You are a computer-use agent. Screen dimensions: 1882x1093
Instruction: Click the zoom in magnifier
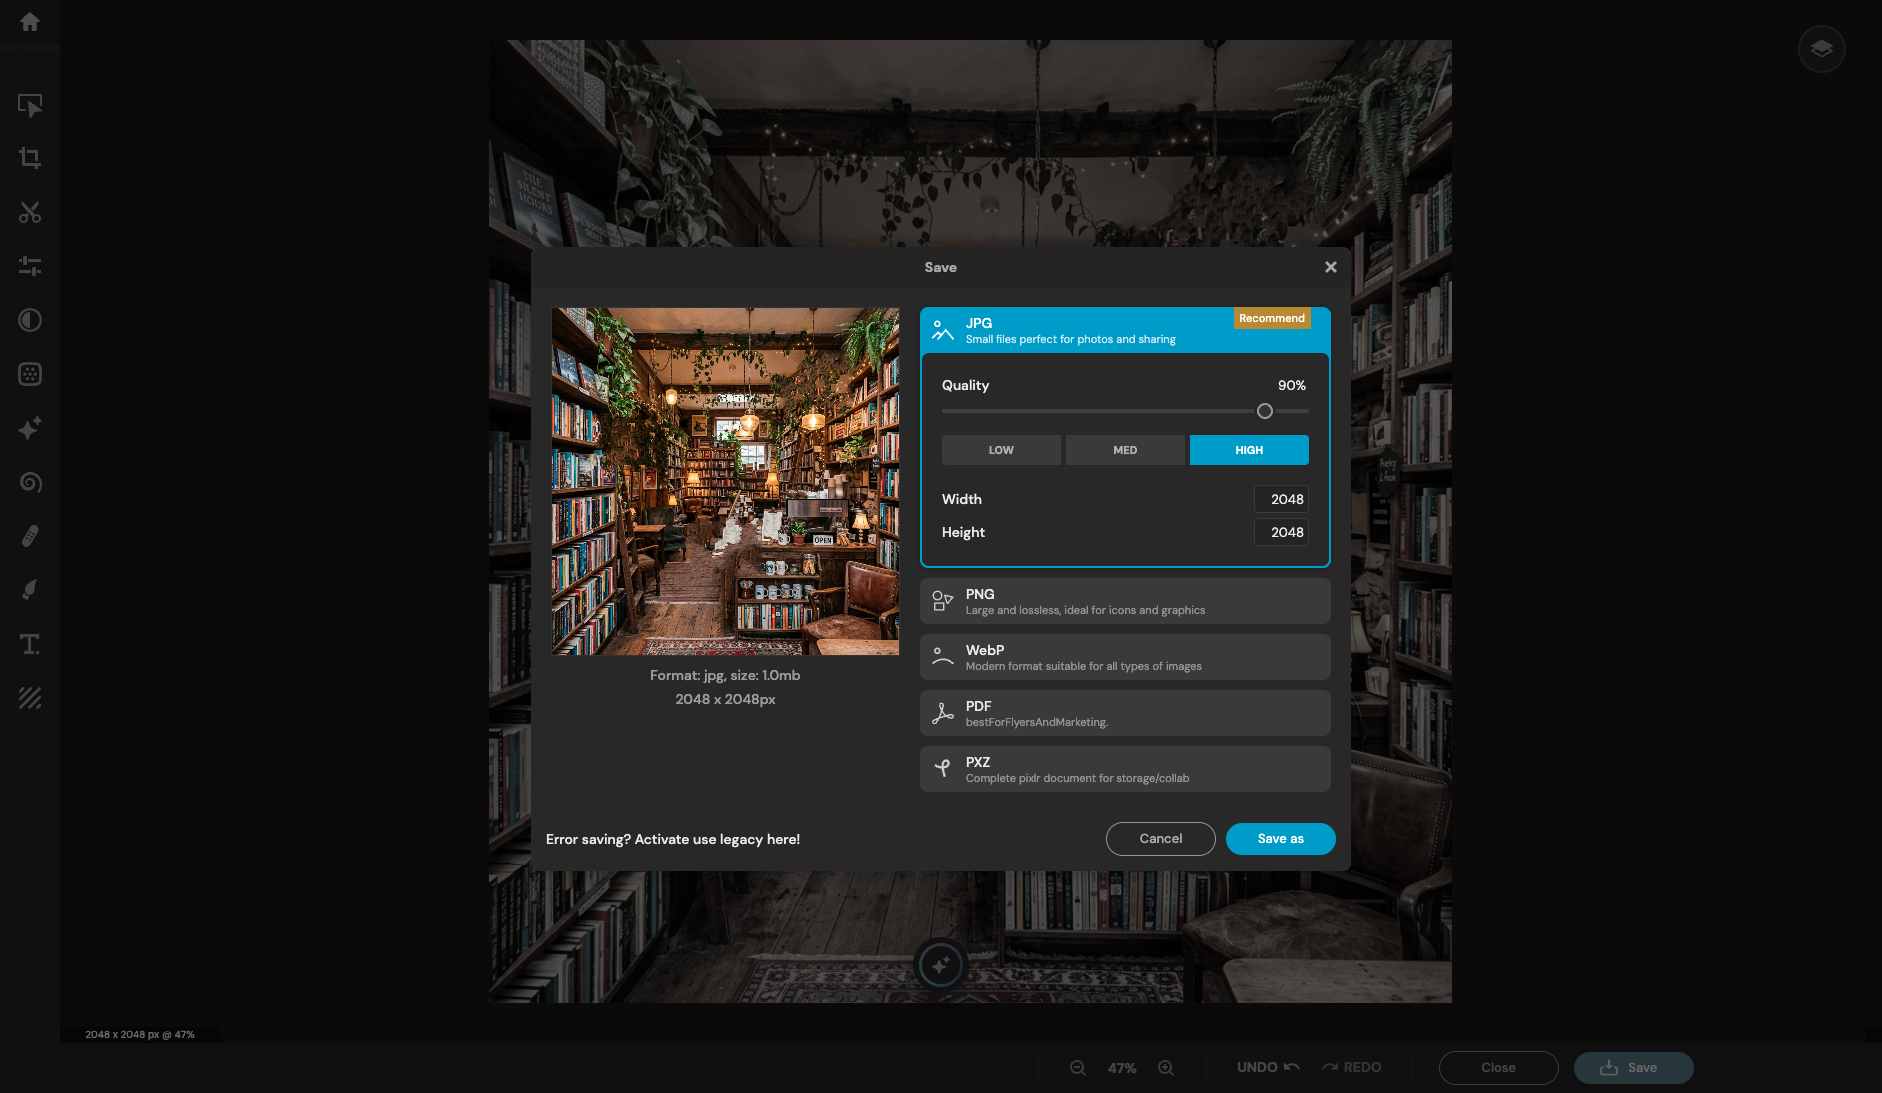(x=1166, y=1068)
